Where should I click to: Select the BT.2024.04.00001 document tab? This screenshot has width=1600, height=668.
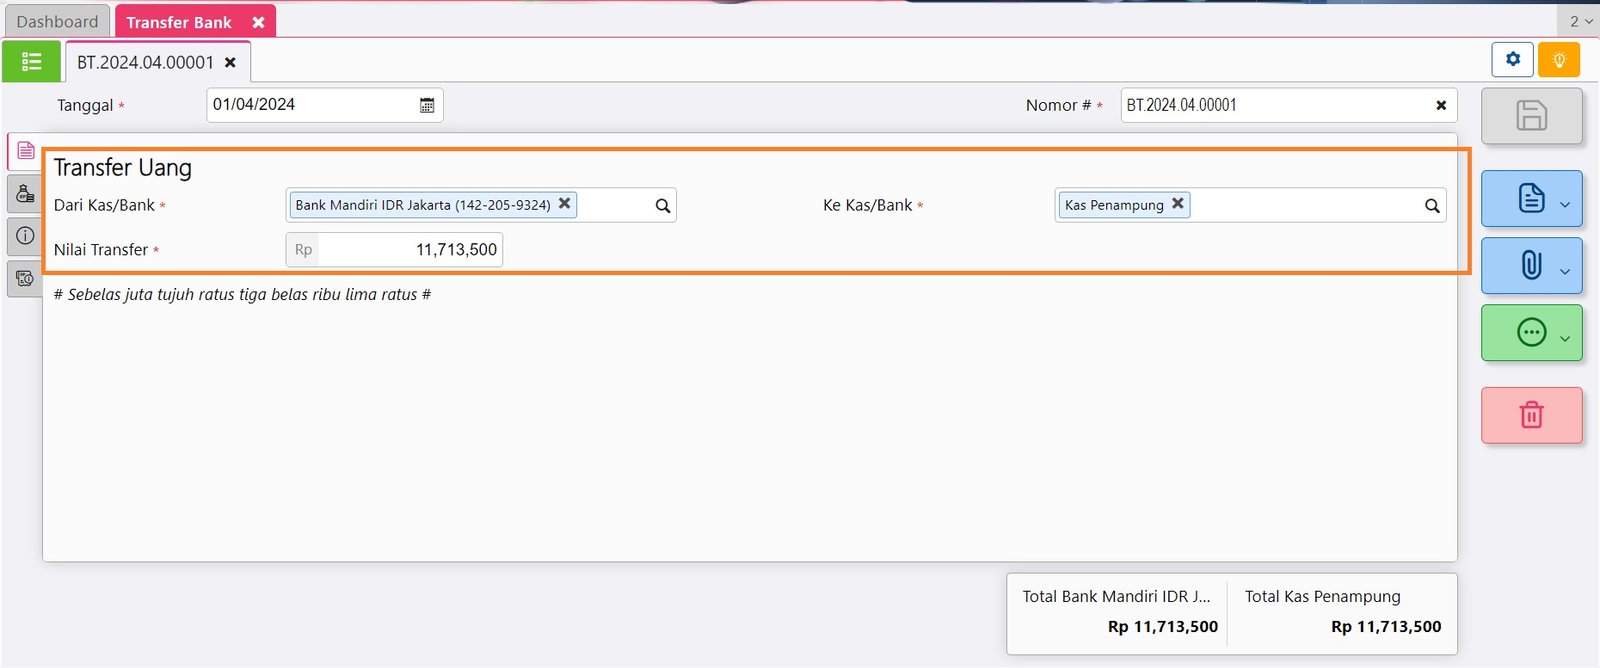coord(145,62)
